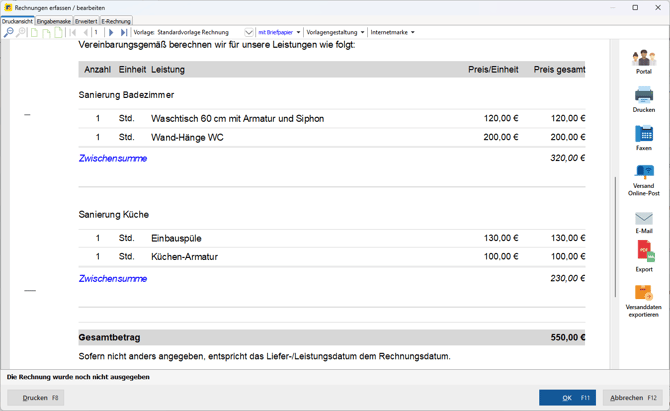Click Versanddaten exportieren icon
This screenshot has height=411, width=670.
pos(644,301)
